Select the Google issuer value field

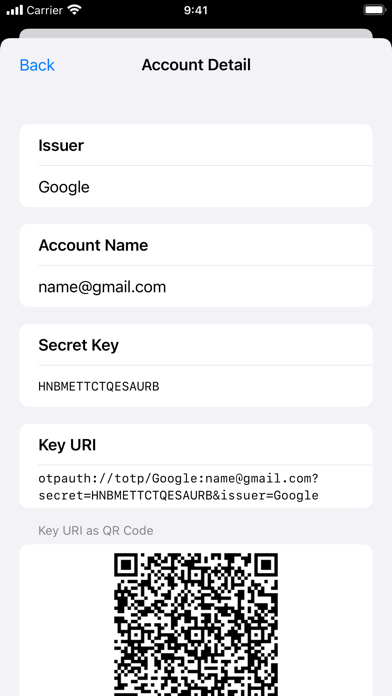pyautogui.click(x=196, y=187)
